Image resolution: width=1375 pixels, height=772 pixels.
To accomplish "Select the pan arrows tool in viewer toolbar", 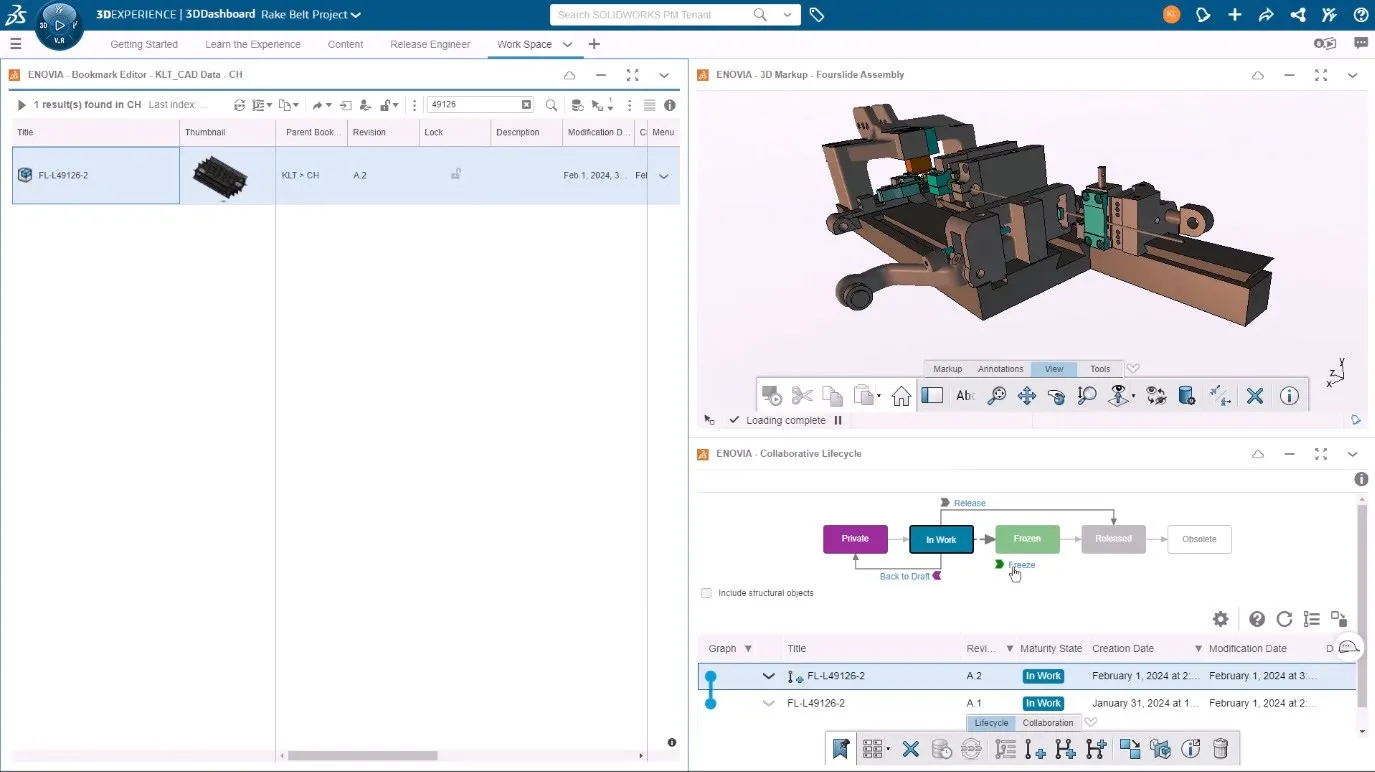I will click(1026, 396).
